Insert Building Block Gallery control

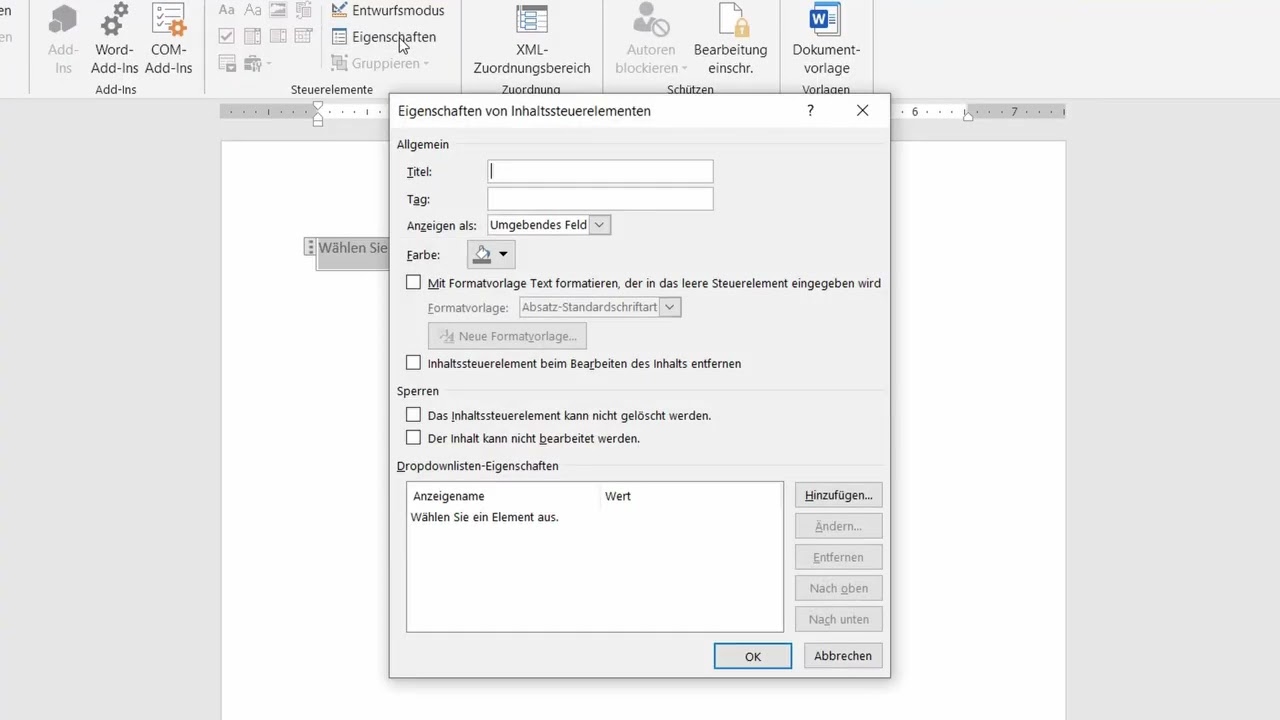click(304, 10)
